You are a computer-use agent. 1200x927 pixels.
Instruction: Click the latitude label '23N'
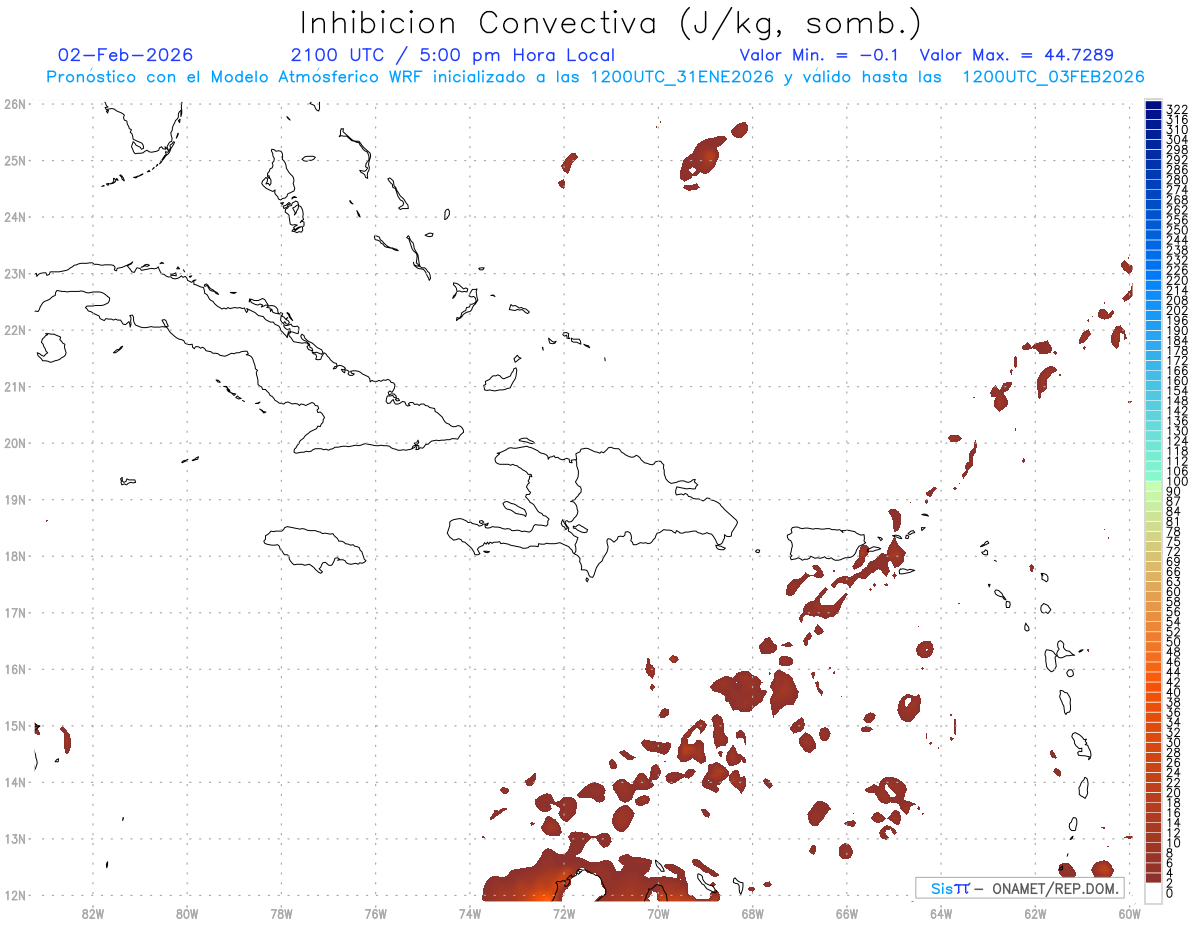coord(14,273)
